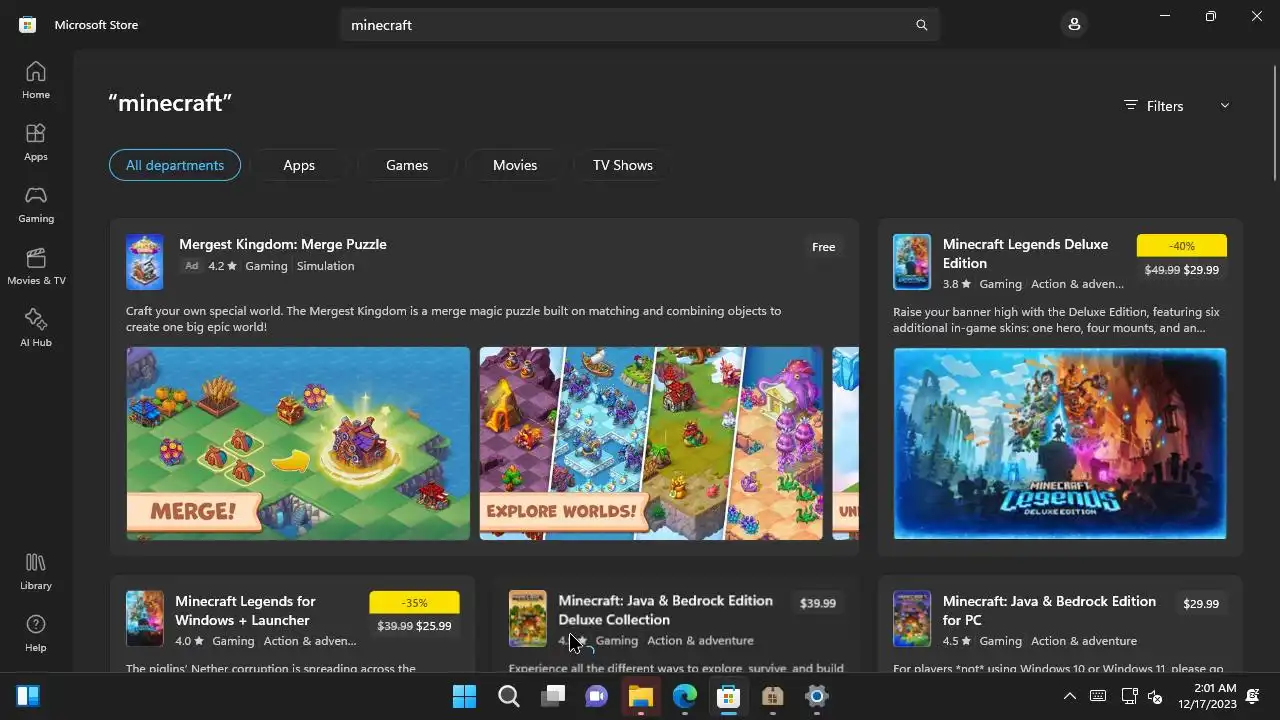Select All departments filter tab
The height and width of the screenshot is (720, 1280).
[175, 165]
